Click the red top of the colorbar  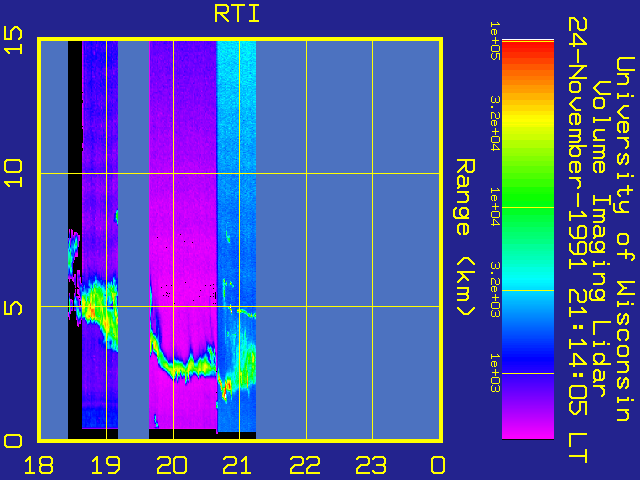528,51
